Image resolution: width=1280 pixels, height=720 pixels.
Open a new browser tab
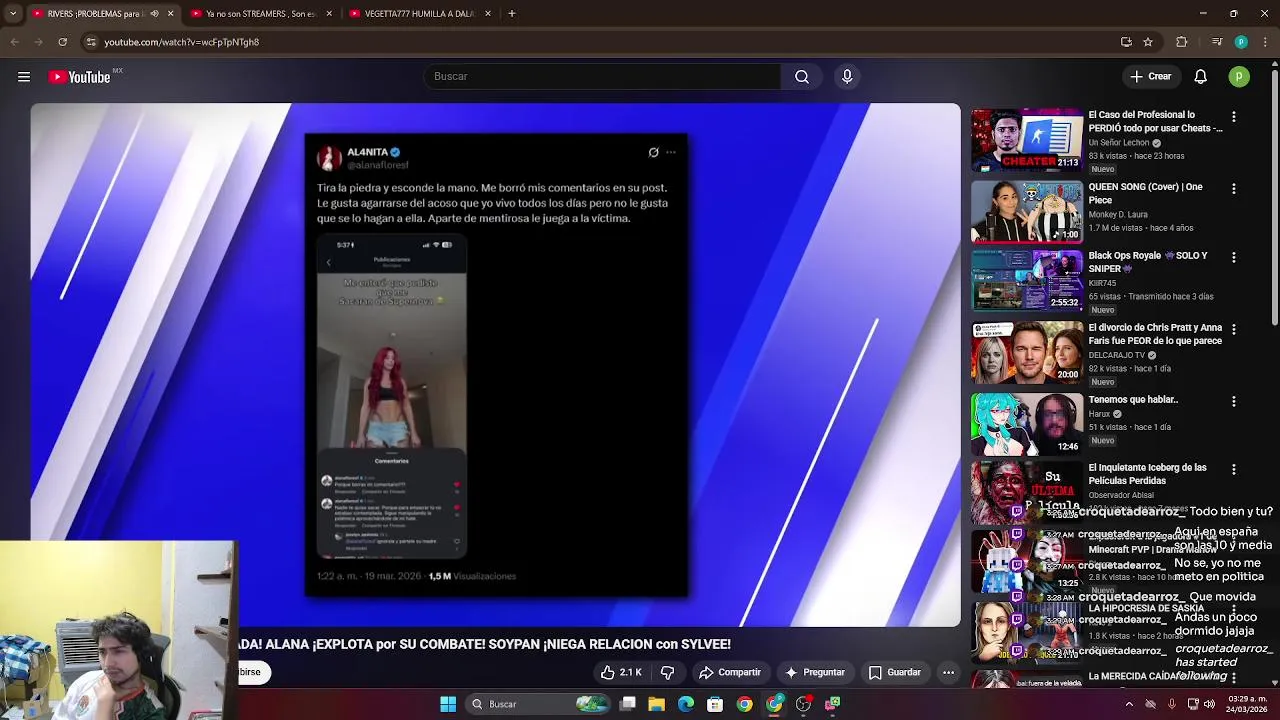pyautogui.click(x=512, y=14)
